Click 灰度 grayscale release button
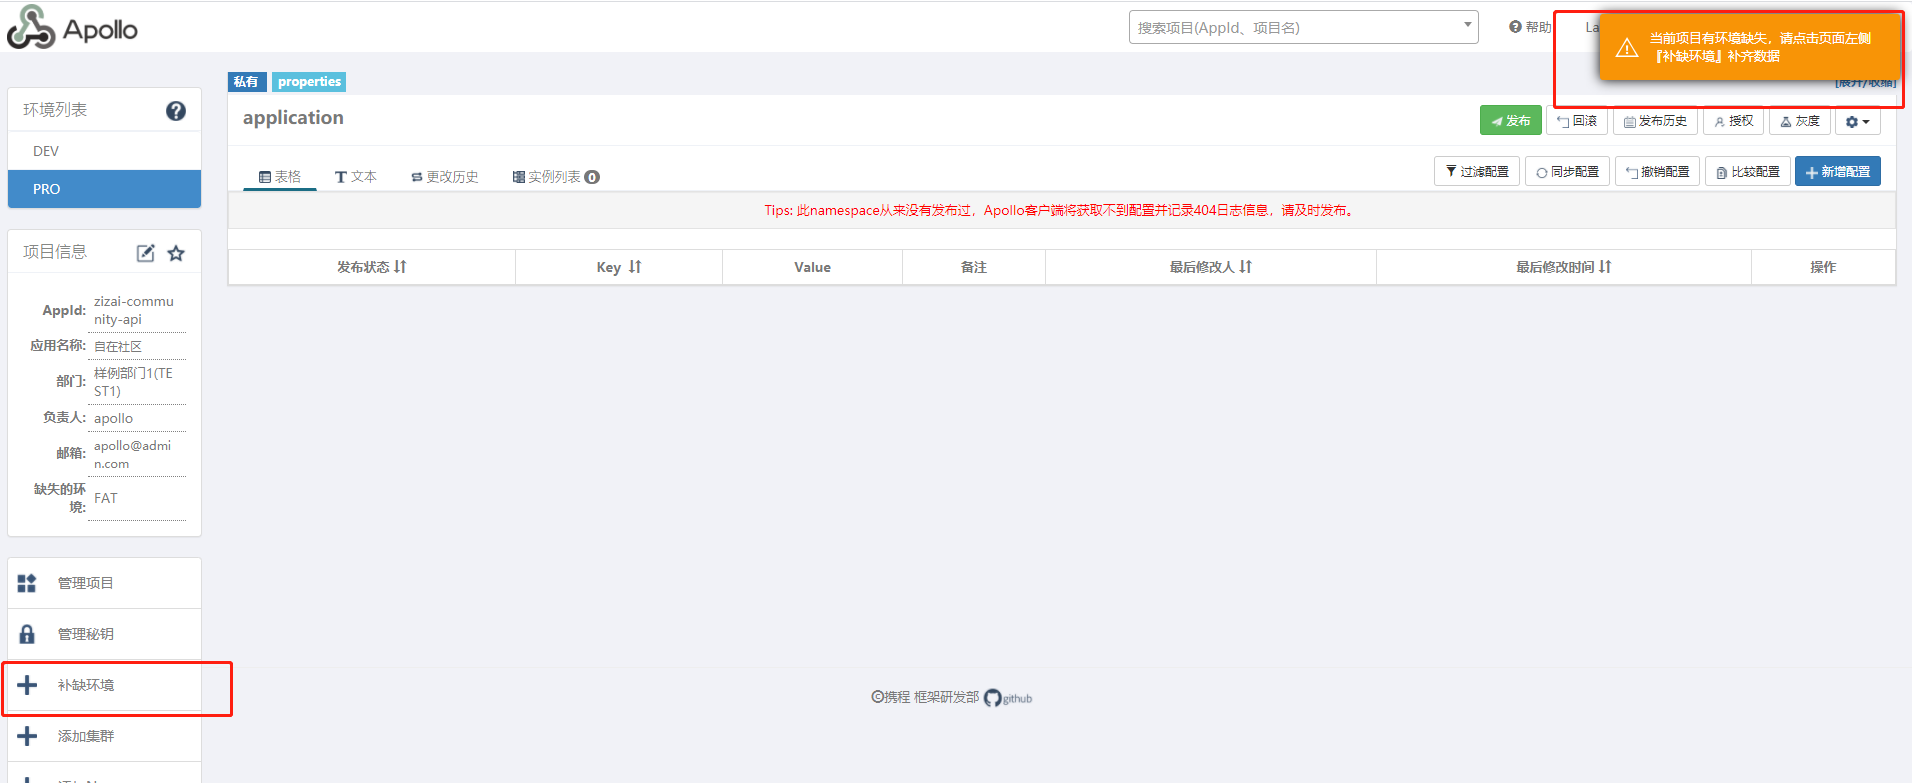 (1799, 121)
